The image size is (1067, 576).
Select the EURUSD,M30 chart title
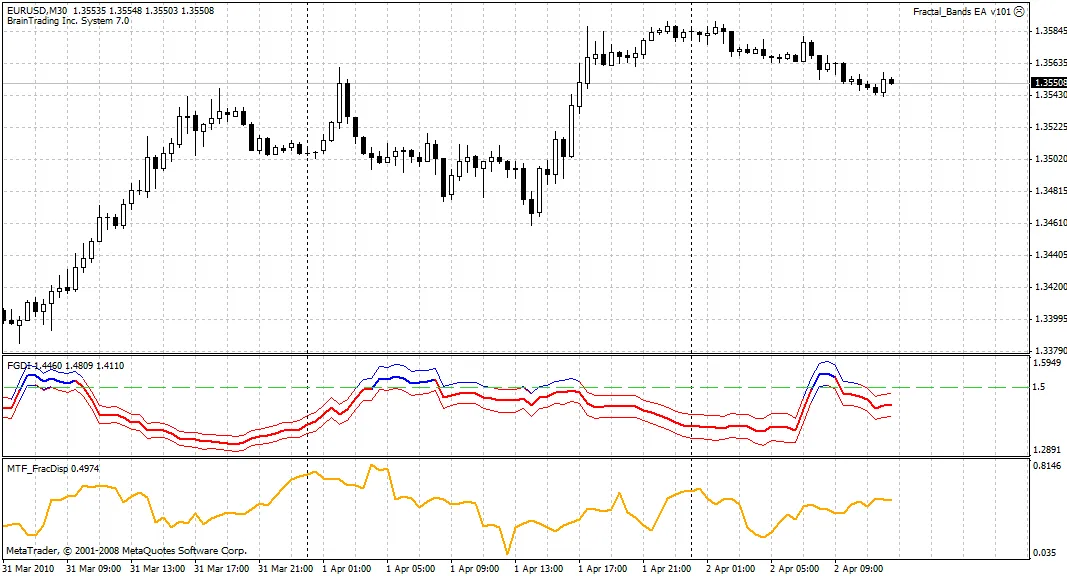pos(37,8)
